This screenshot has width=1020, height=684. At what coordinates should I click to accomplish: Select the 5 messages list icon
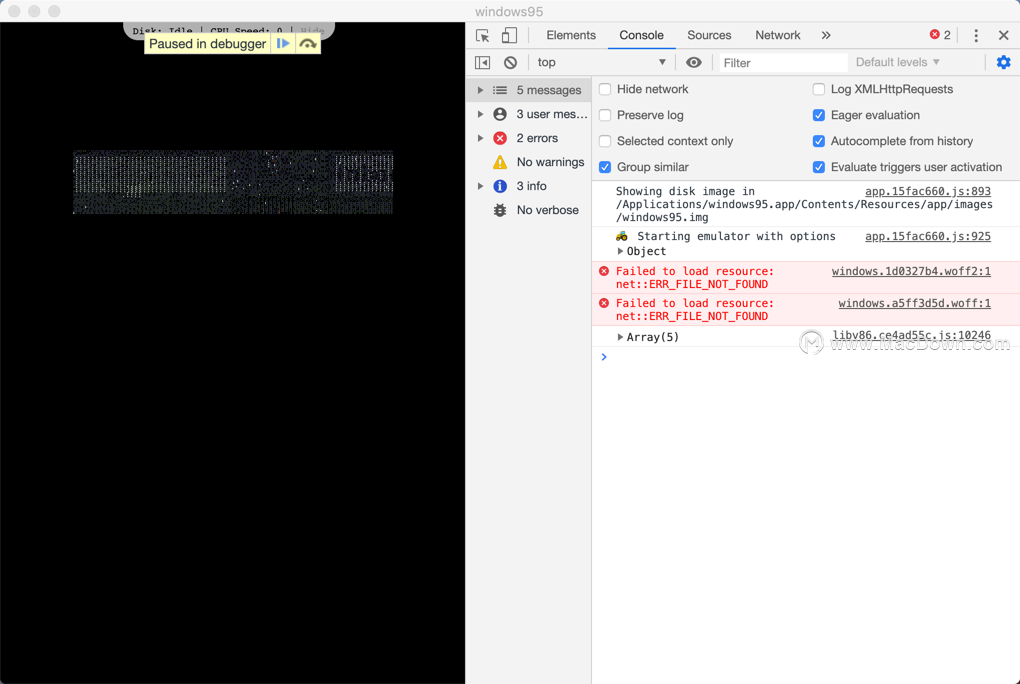coord(500,90)
